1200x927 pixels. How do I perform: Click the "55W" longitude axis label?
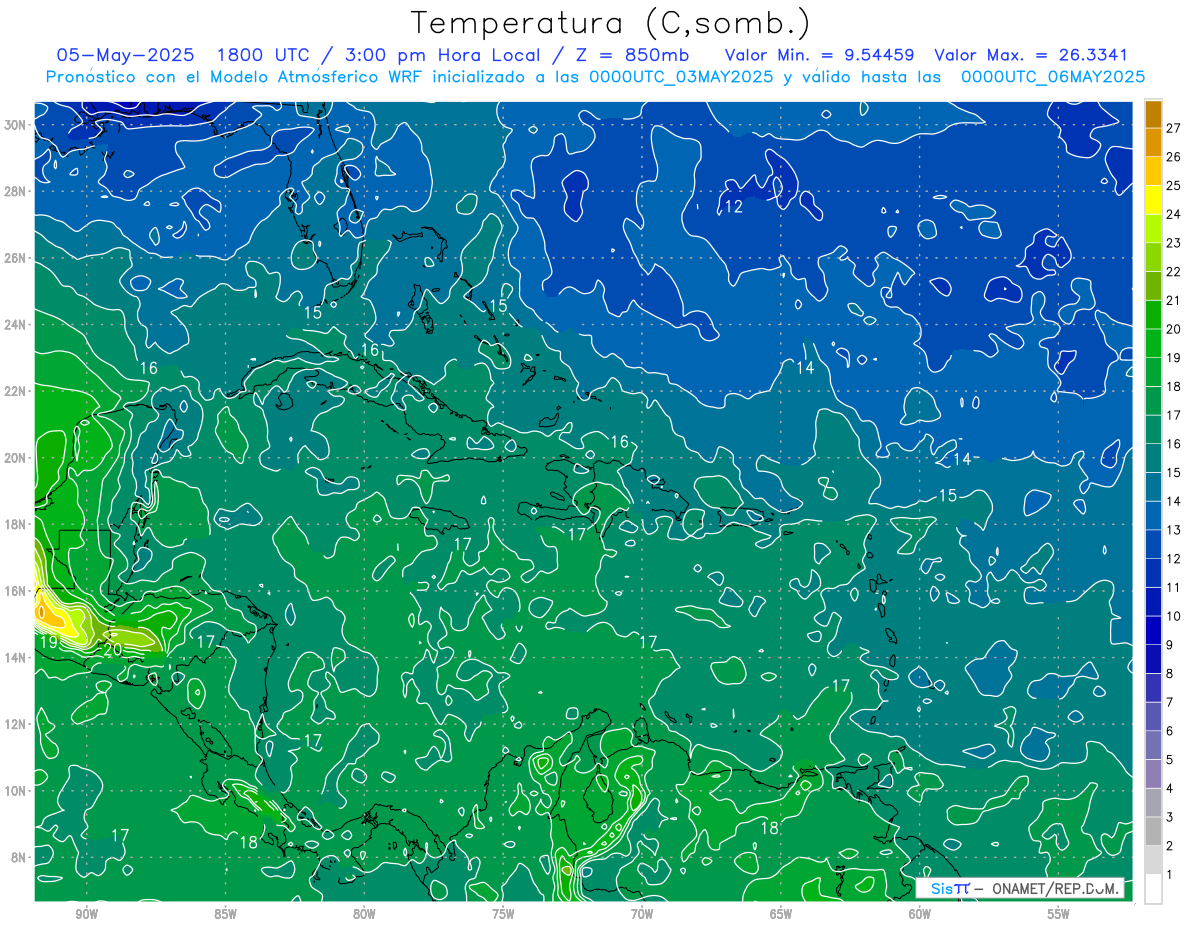pyautogui.click(x=1059, y=915)
